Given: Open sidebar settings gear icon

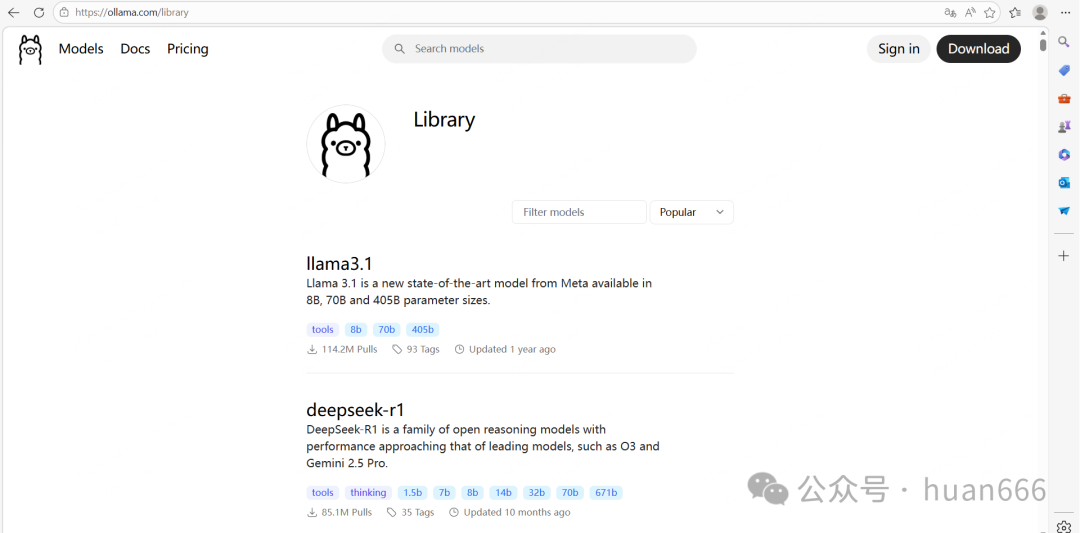Looking at the screenshot, I should coord(1064,527).
